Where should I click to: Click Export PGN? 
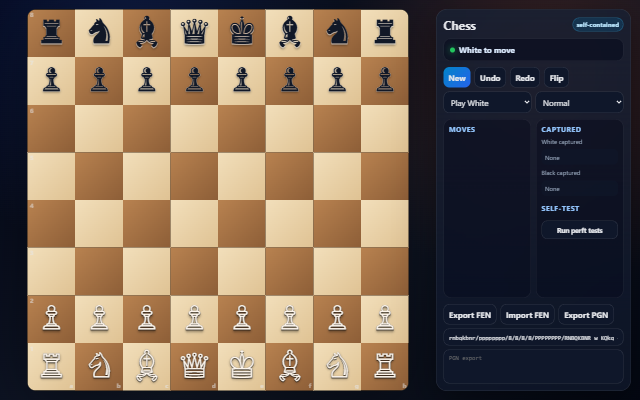pos(586,315)
